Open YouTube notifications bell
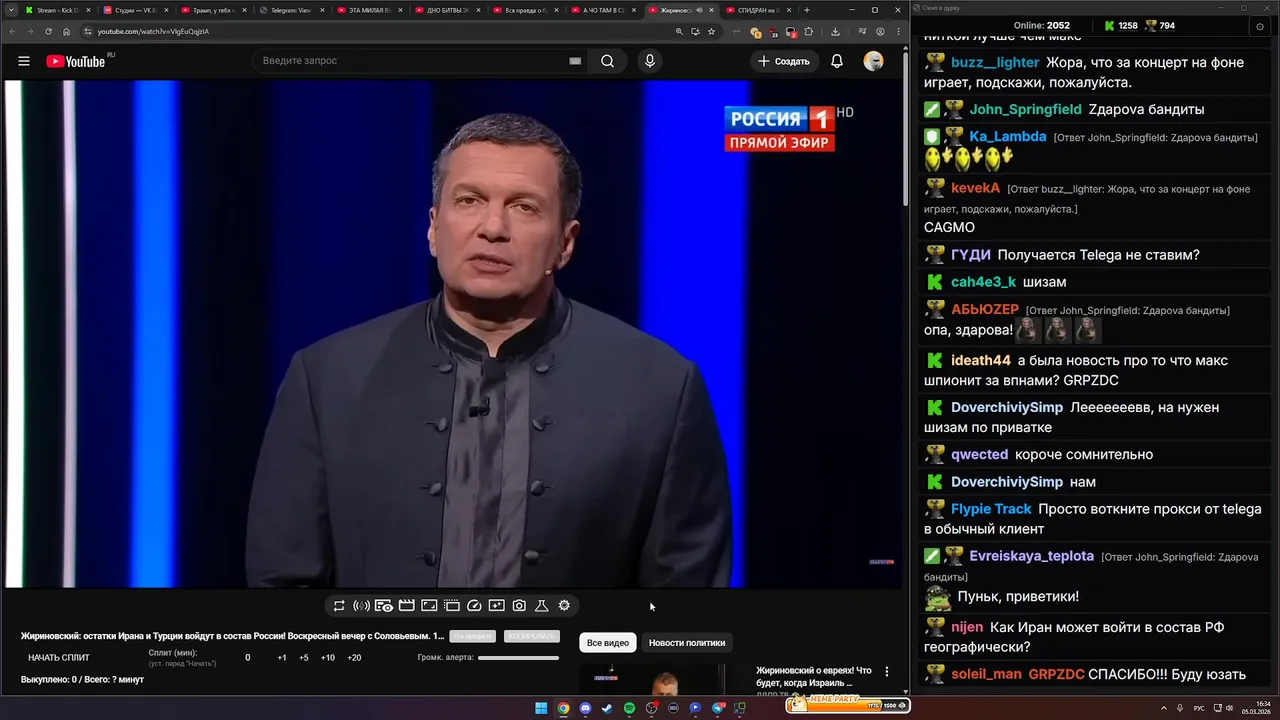Screen dimensions: 1280x720 pyautogui.click(x=837, y=61)
